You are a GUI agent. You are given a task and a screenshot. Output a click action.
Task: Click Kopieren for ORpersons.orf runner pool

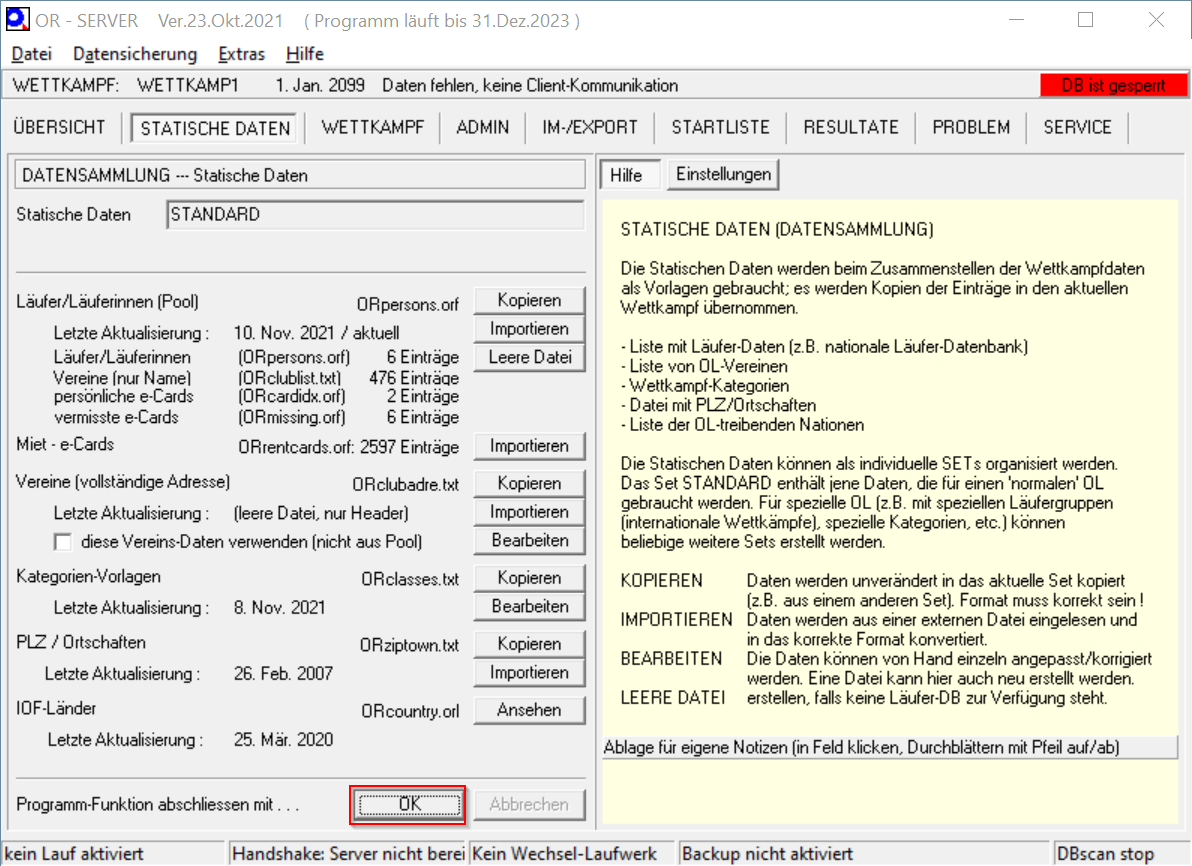click(x=529, y=301)
